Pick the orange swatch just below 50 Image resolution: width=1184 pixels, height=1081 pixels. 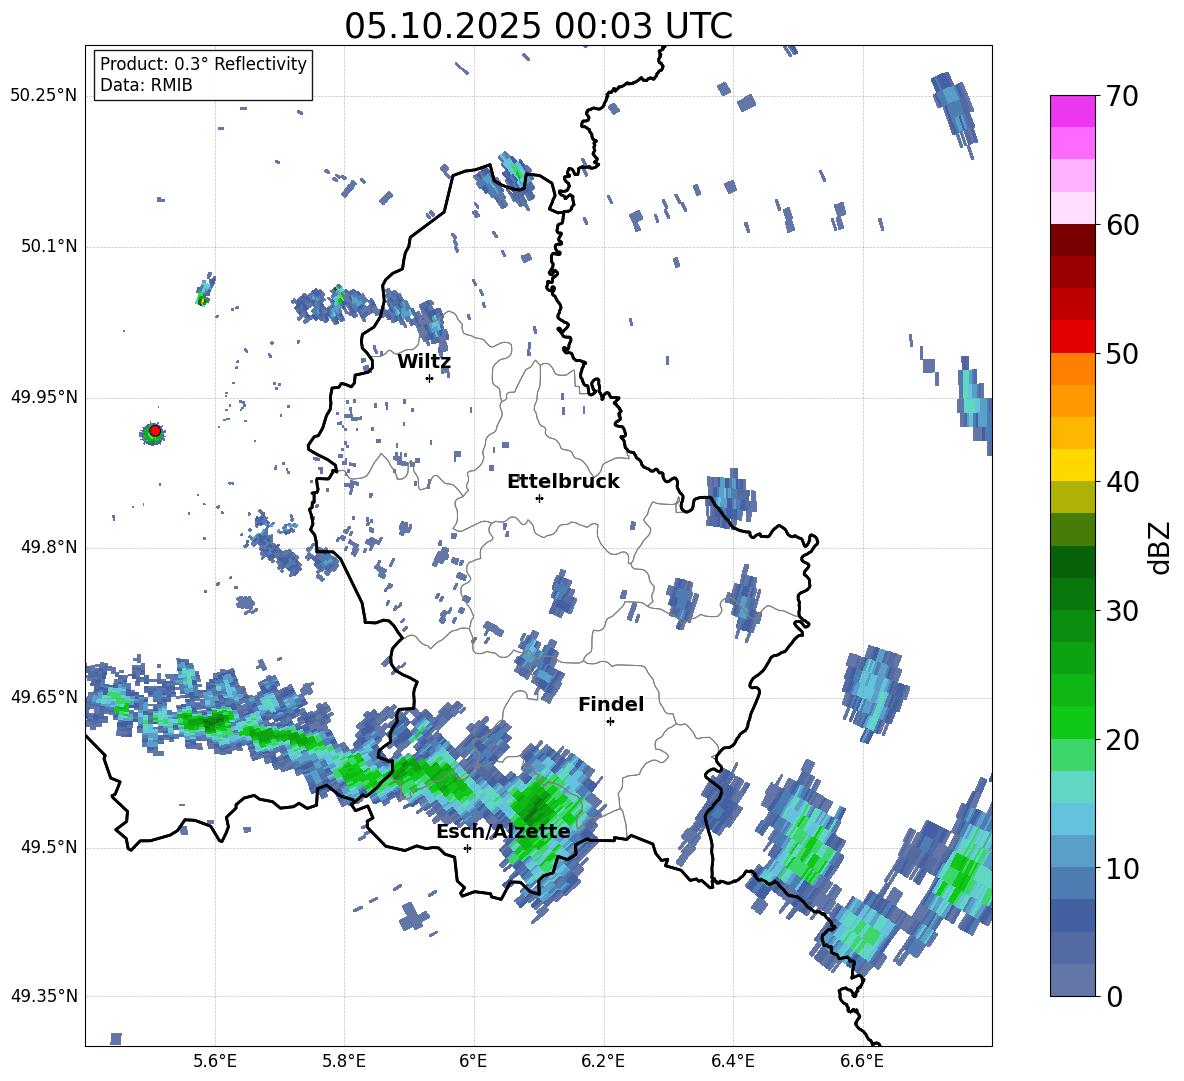pyautogui.click(x=1072, y=369)
